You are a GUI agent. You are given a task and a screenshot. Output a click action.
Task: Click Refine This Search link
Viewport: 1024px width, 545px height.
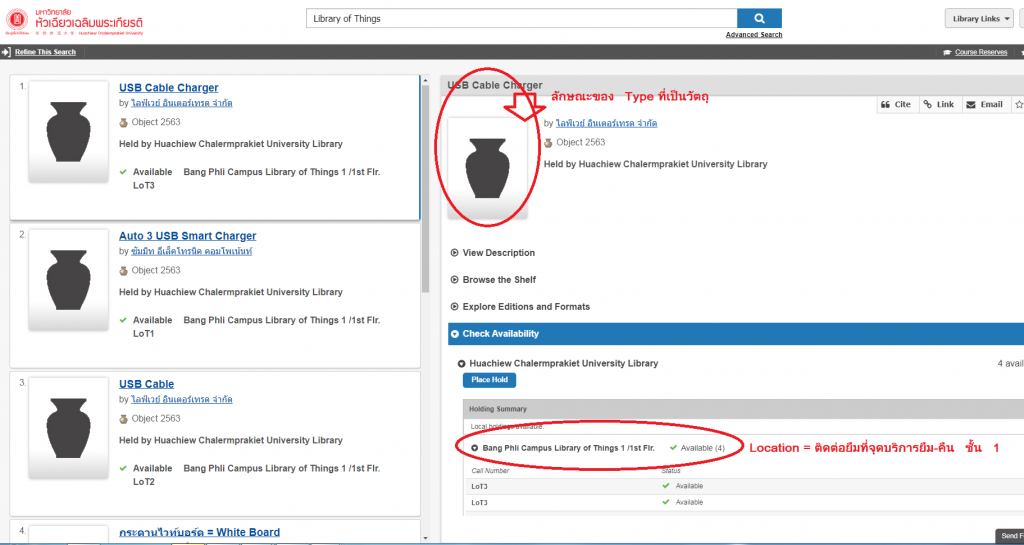tap(45, 52)
